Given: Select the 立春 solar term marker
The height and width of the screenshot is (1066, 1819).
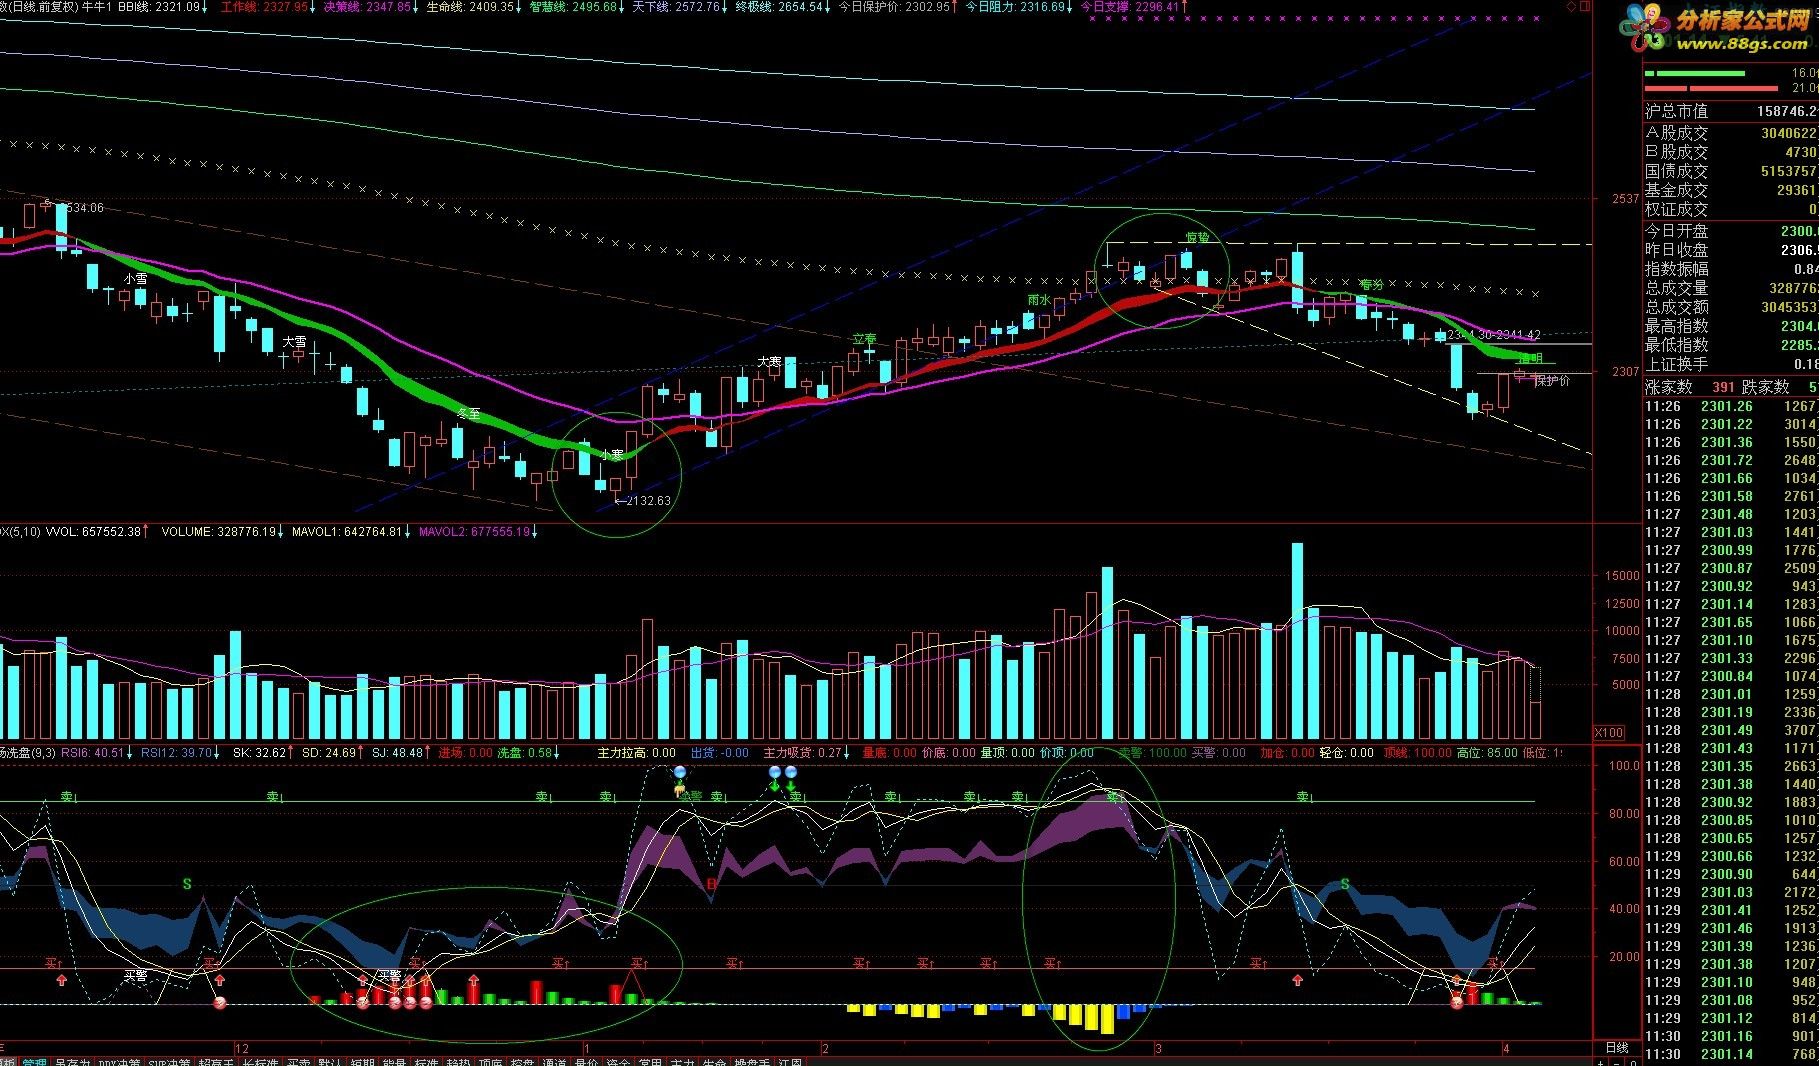Looking at the screenshot, I should 863,340.
